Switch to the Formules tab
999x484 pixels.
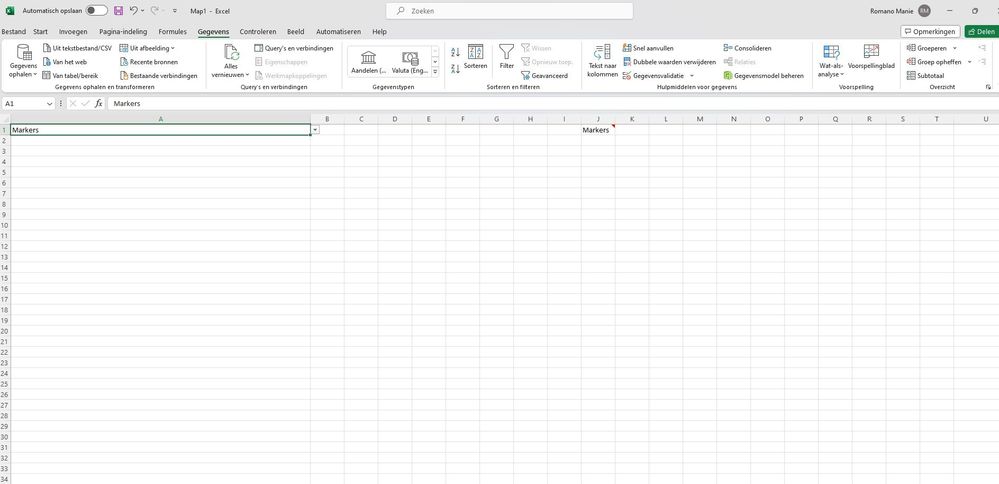[173, 31]
